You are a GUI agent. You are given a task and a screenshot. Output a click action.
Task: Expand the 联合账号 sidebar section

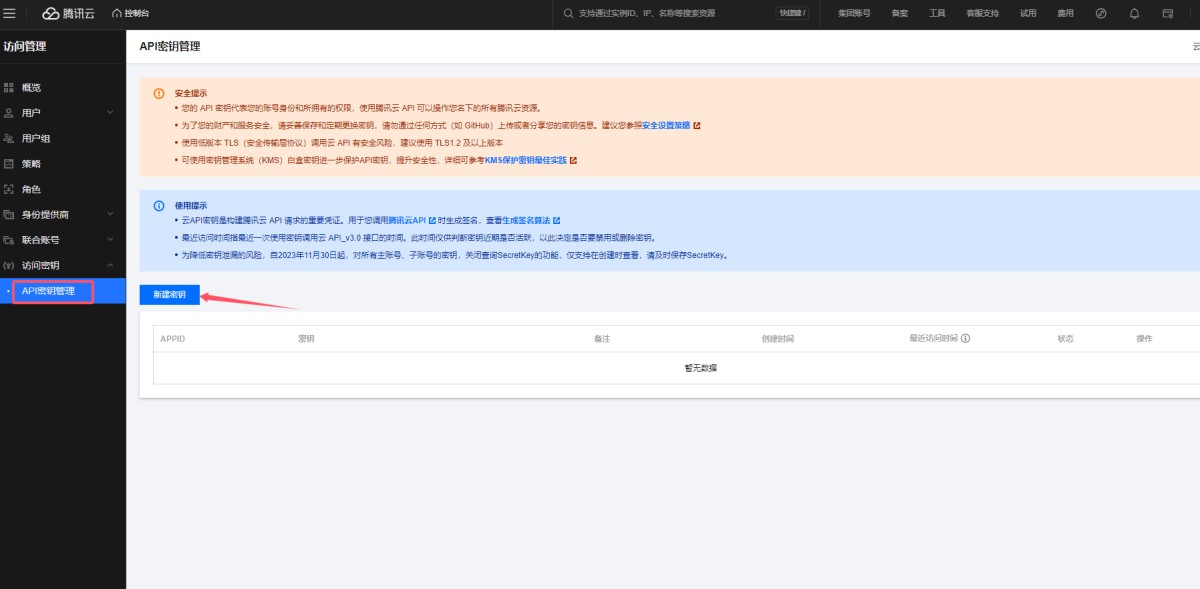pos(110,240)
